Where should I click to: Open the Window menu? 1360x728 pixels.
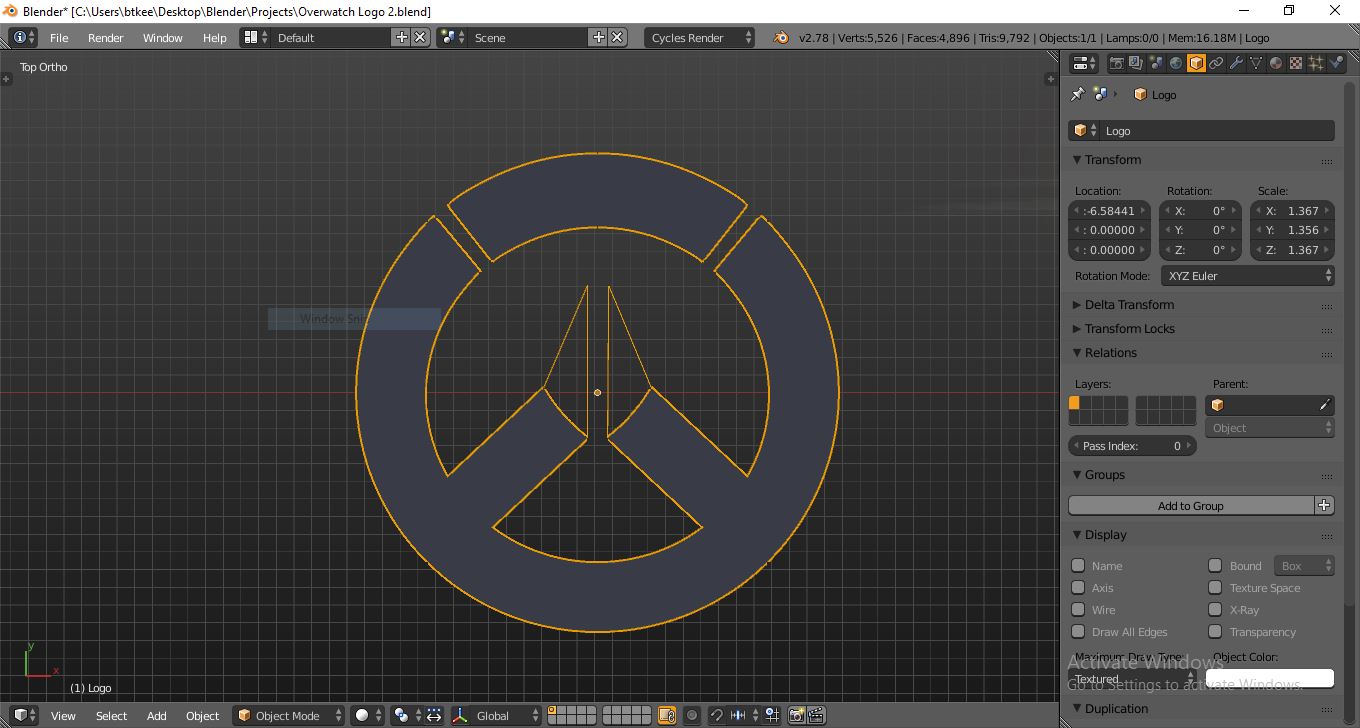[163, 37]
